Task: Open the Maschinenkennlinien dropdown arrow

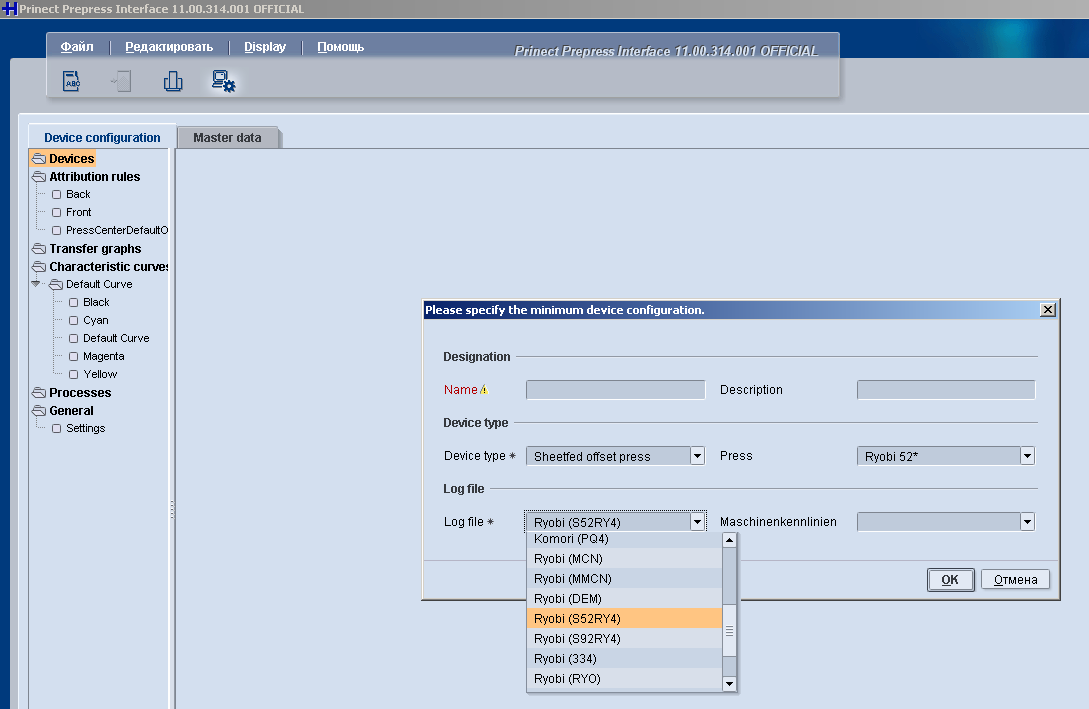Action: click(1027, 522)
